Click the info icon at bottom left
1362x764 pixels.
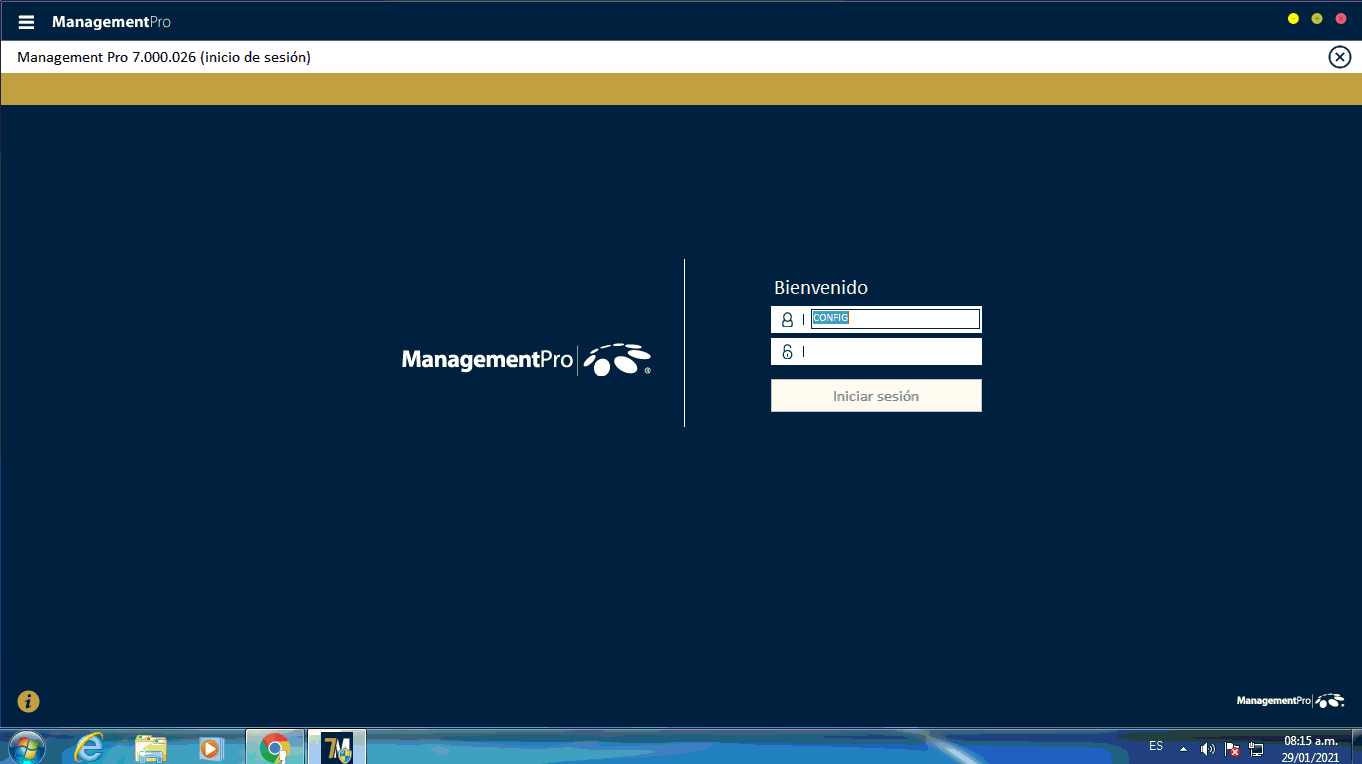coord(28,702)
